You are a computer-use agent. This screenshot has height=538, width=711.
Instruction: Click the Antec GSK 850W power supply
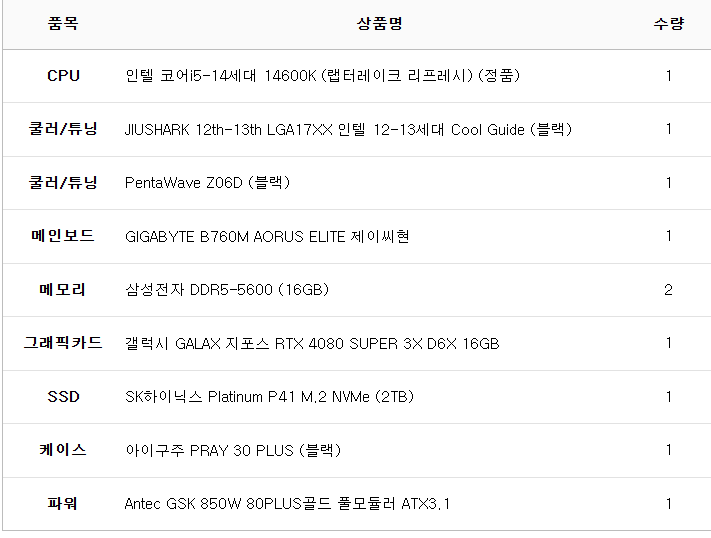click(x=287, y=504)
